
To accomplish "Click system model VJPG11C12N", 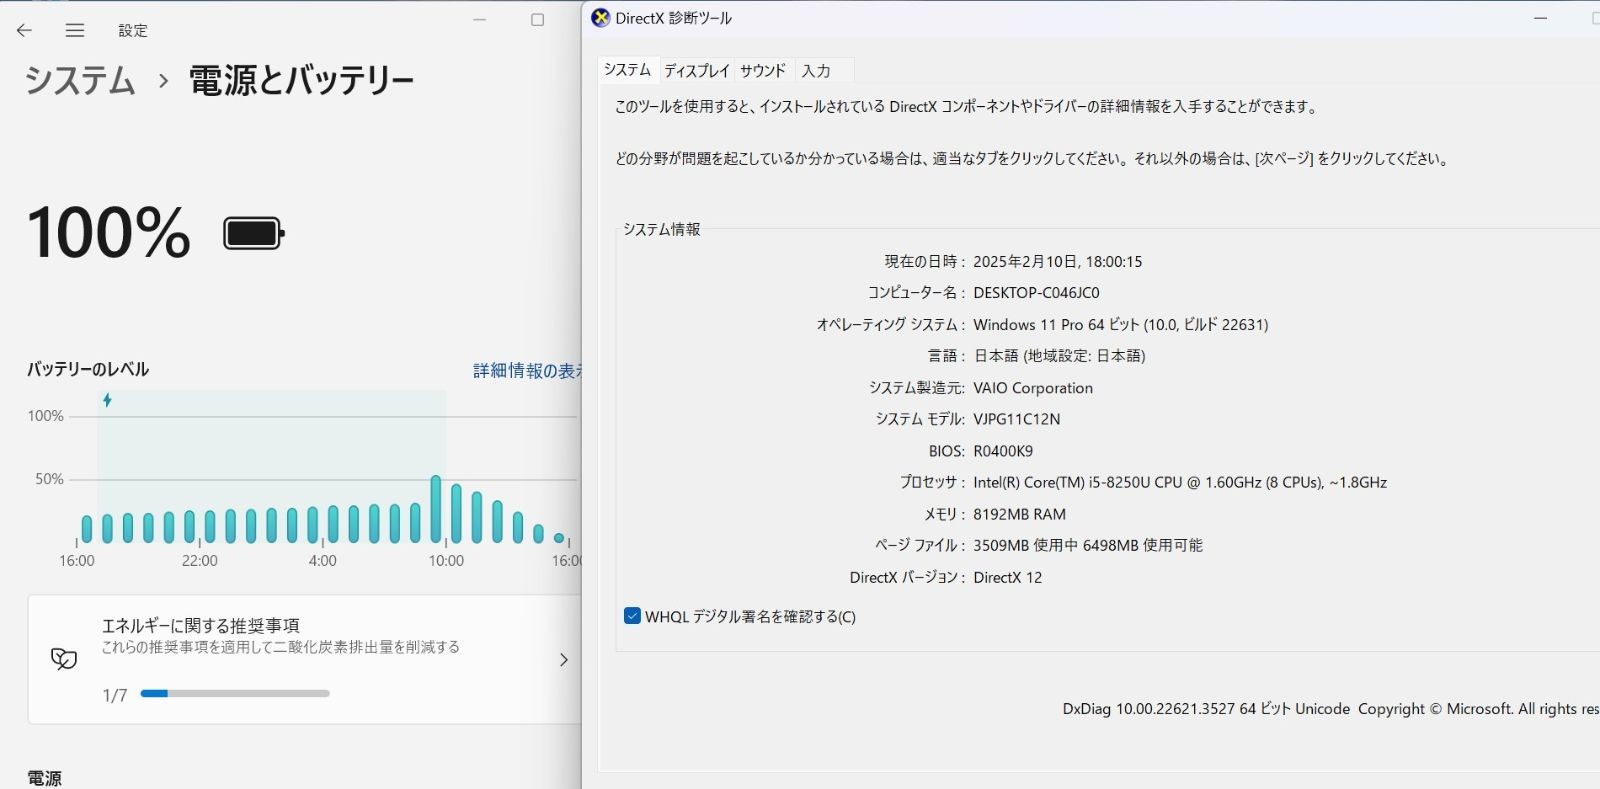I will 1016,419.
